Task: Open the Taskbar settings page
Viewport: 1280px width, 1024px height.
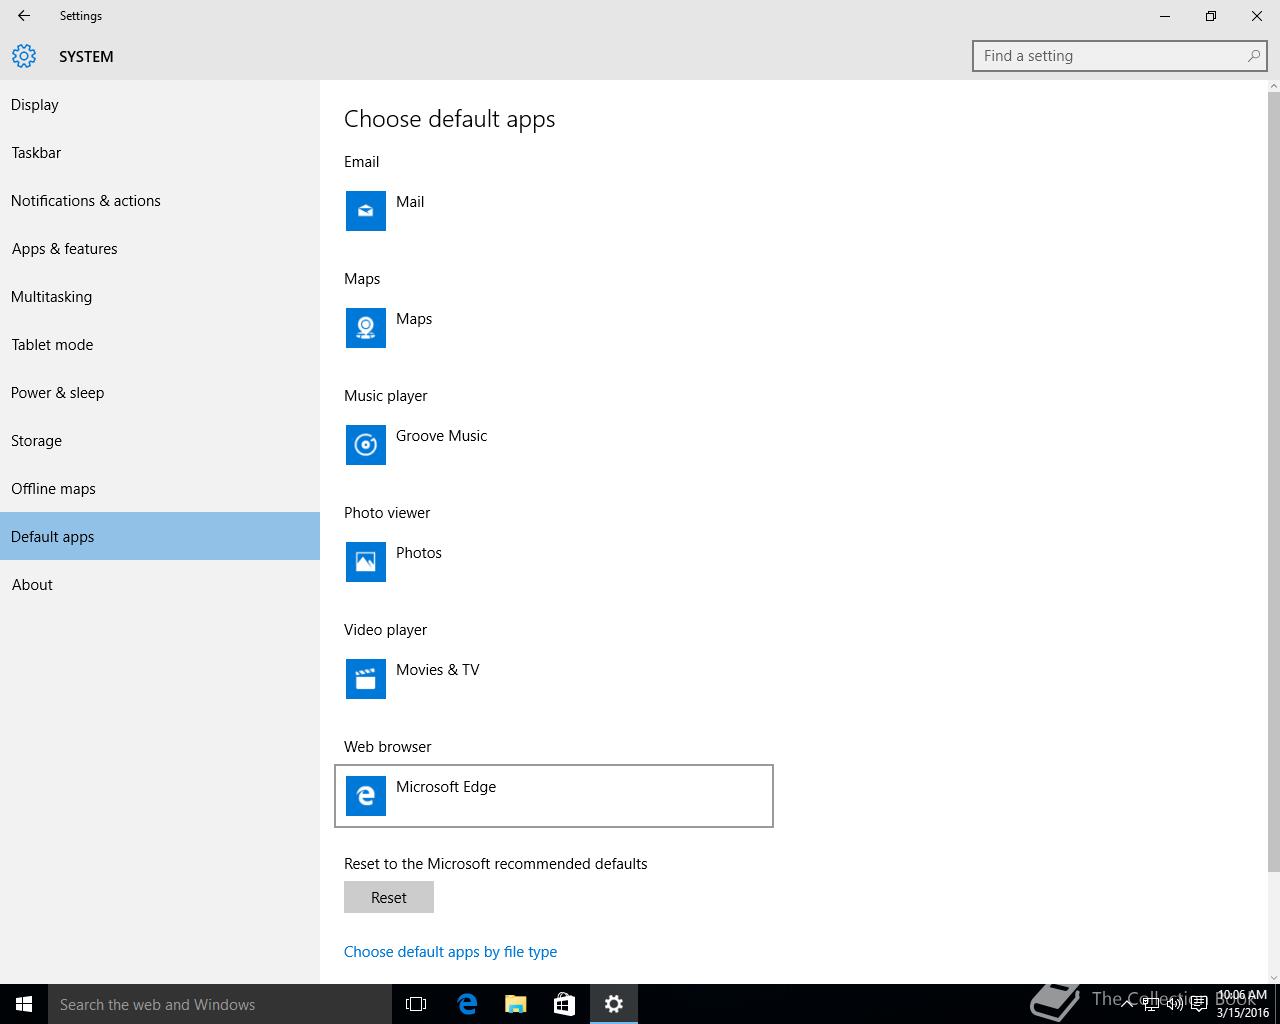Action: pyautogui.click(x=160, y=152)
